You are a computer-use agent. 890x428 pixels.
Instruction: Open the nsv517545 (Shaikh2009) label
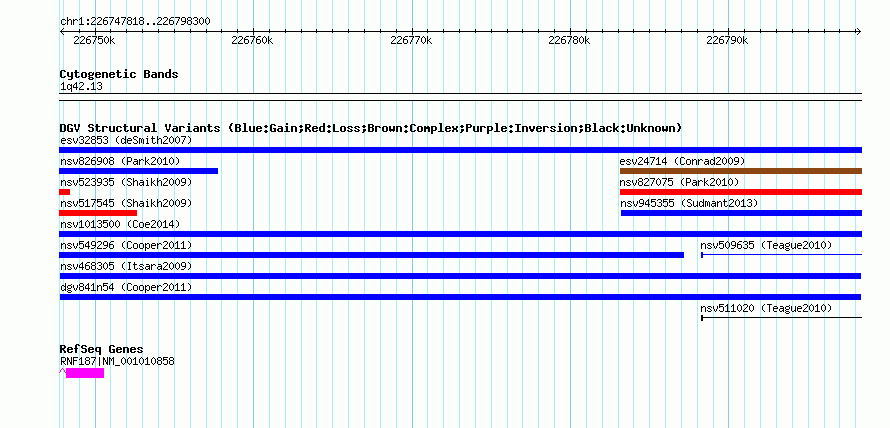pyautogui.click(x=126, y=203)
